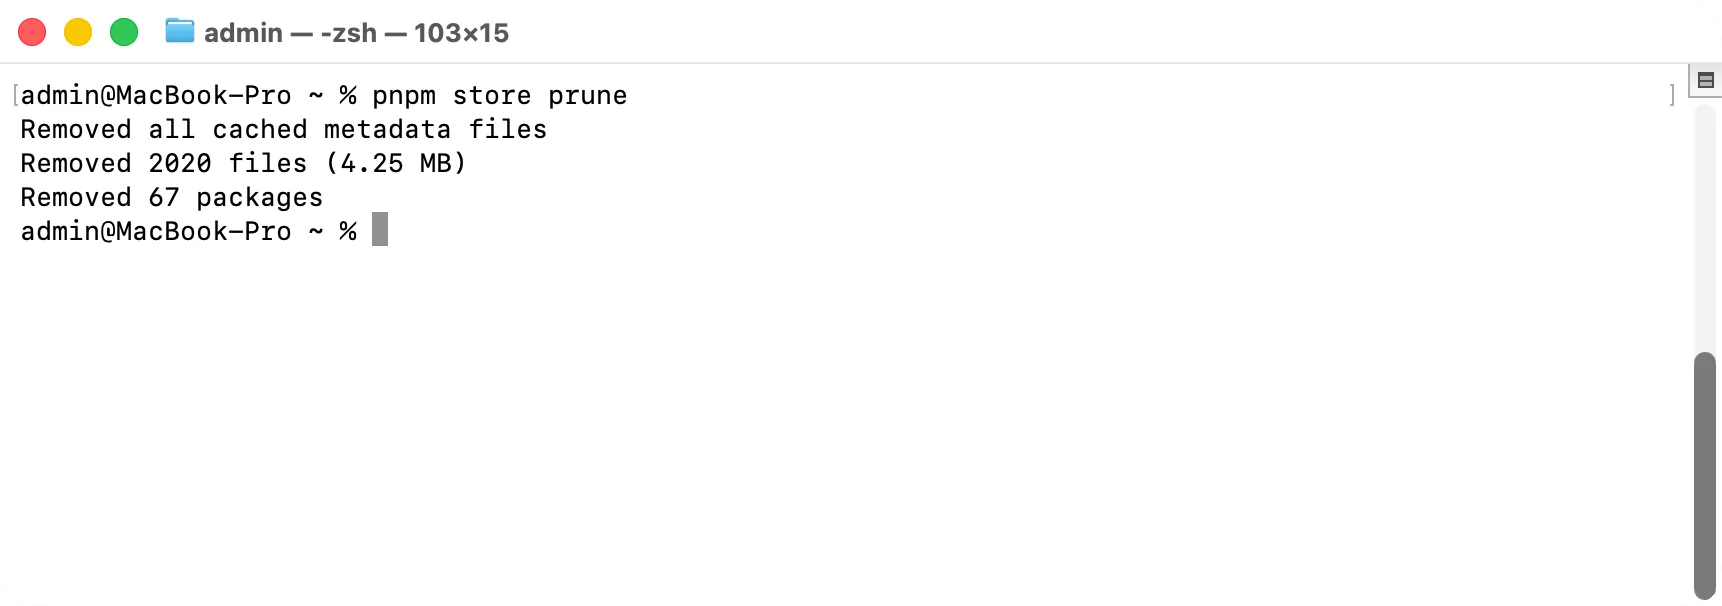Click the dark scrollbar thumb

click(x=1705, y=476)
